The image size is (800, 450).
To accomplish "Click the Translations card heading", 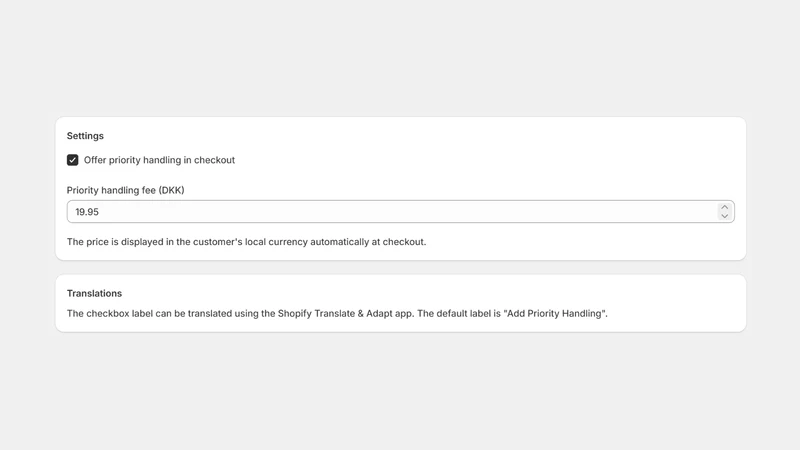I will [x=94, y=293].
